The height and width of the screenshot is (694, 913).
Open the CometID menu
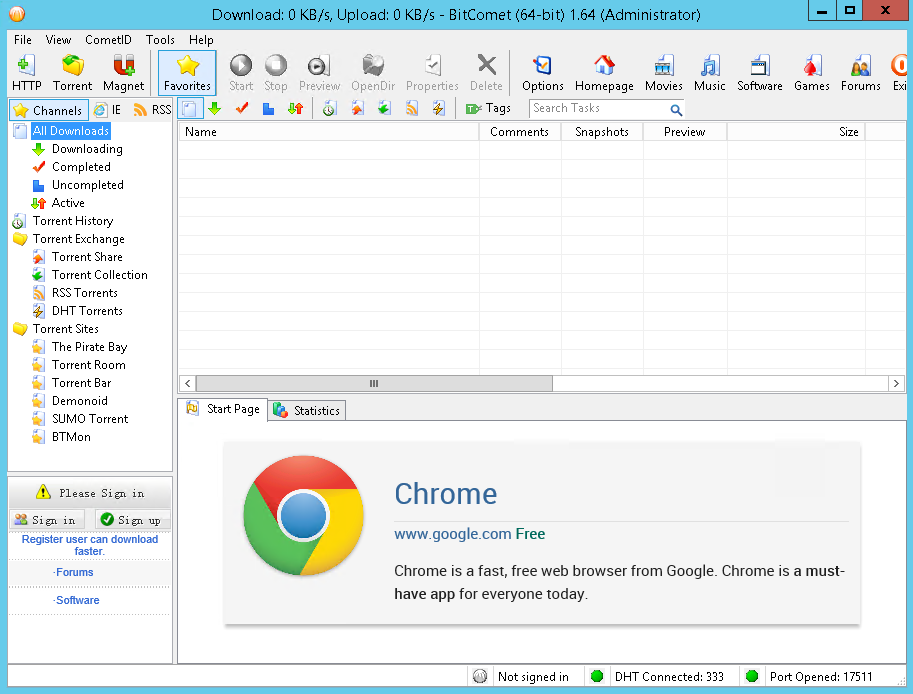pos(108,40)
